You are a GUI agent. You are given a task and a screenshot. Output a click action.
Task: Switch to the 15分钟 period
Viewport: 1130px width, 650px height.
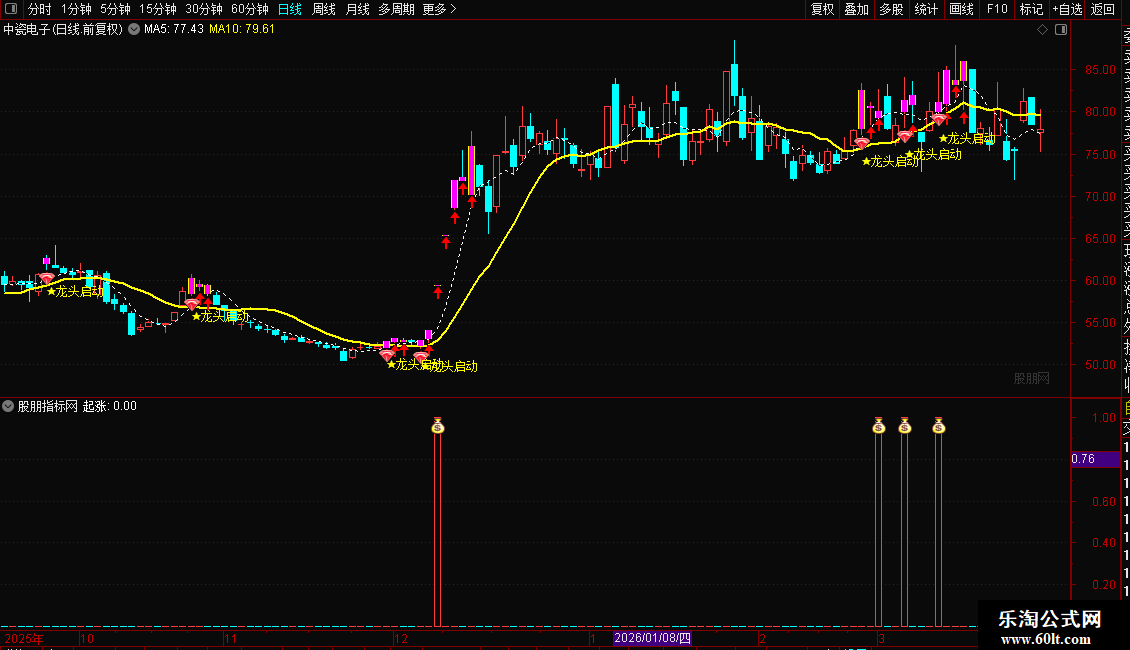tap(158, 9)
